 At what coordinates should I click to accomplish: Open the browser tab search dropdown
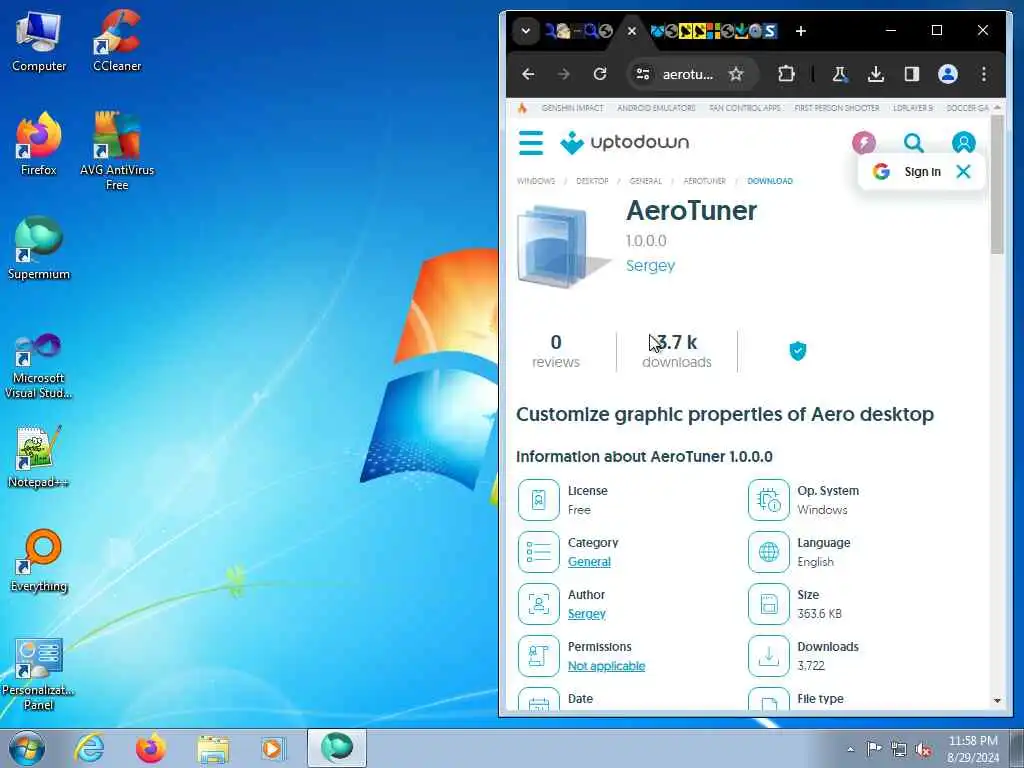tap(526, 31)
